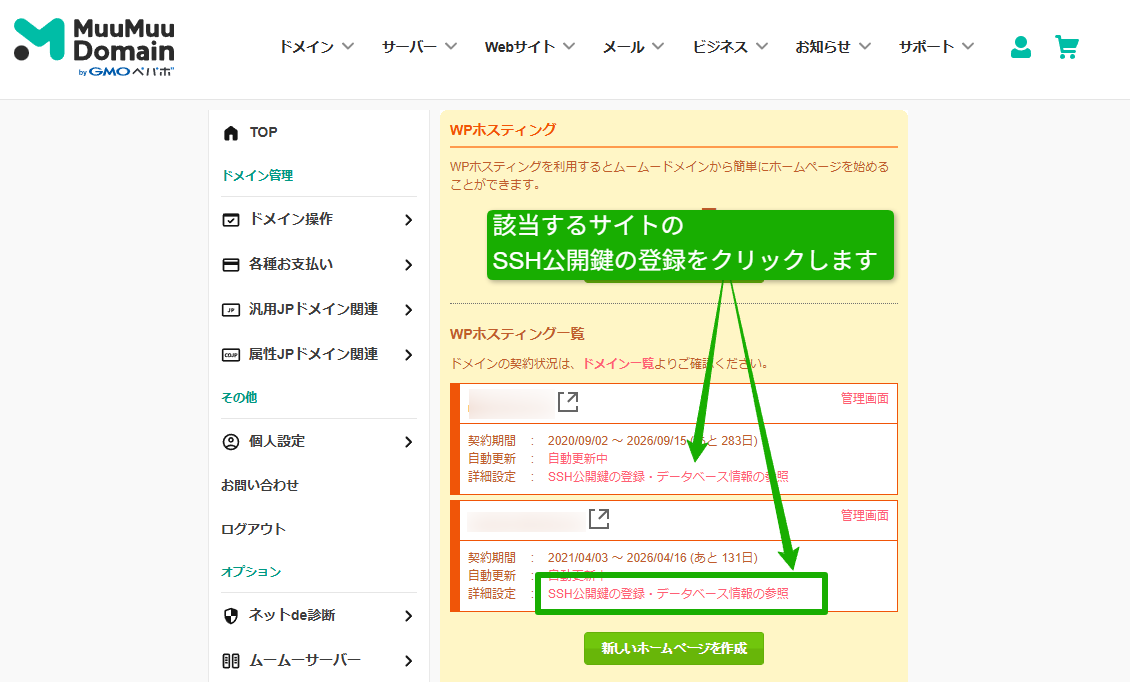Viewport: 1130px width, 682px height.
Task: Open 管理画面 link for first hosting
Action: click(x=864, y=399)
